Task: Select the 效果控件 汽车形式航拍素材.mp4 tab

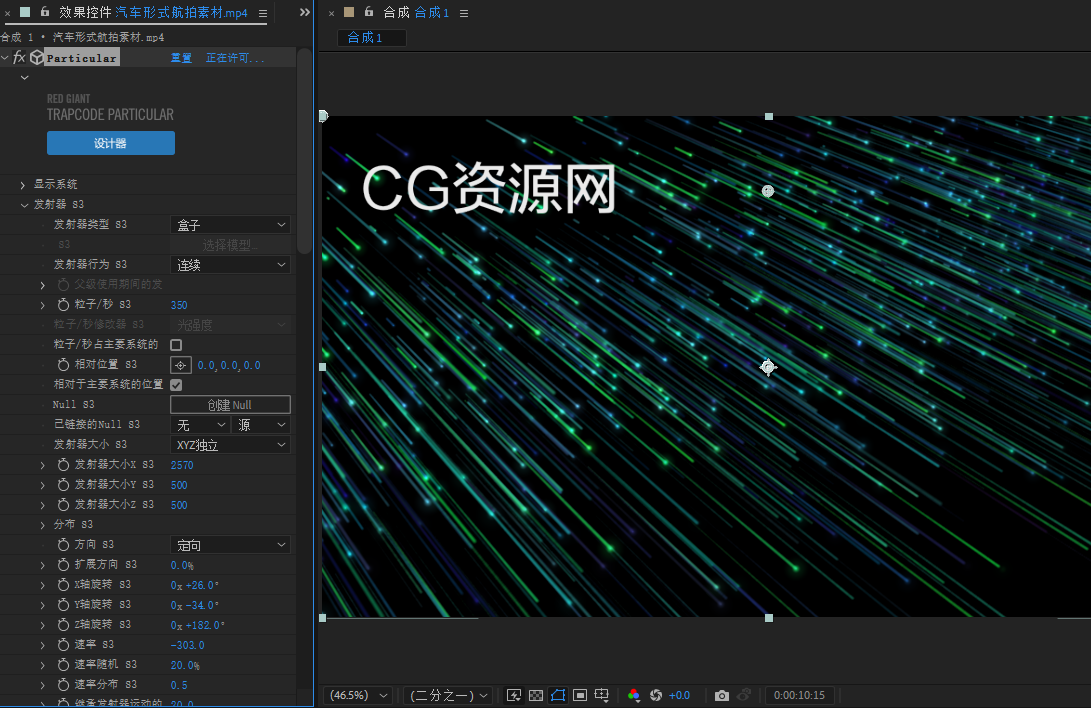Action: coord(153,13)
